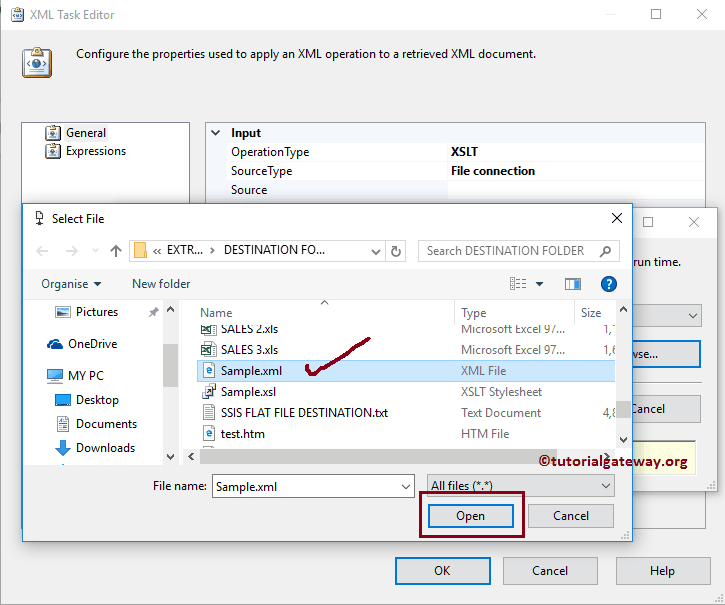Click General page icon in XML Task Editor
725x605 pixels.
coord(53,133)
